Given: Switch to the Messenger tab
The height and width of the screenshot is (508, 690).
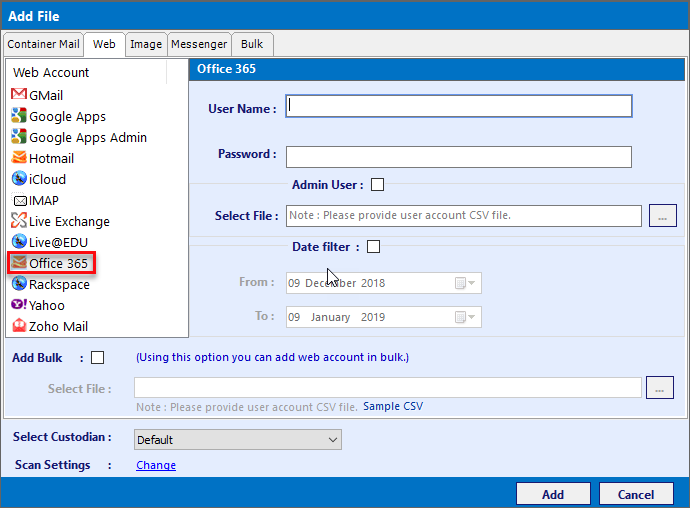Looking at the screenshot, I should (199, 44).
